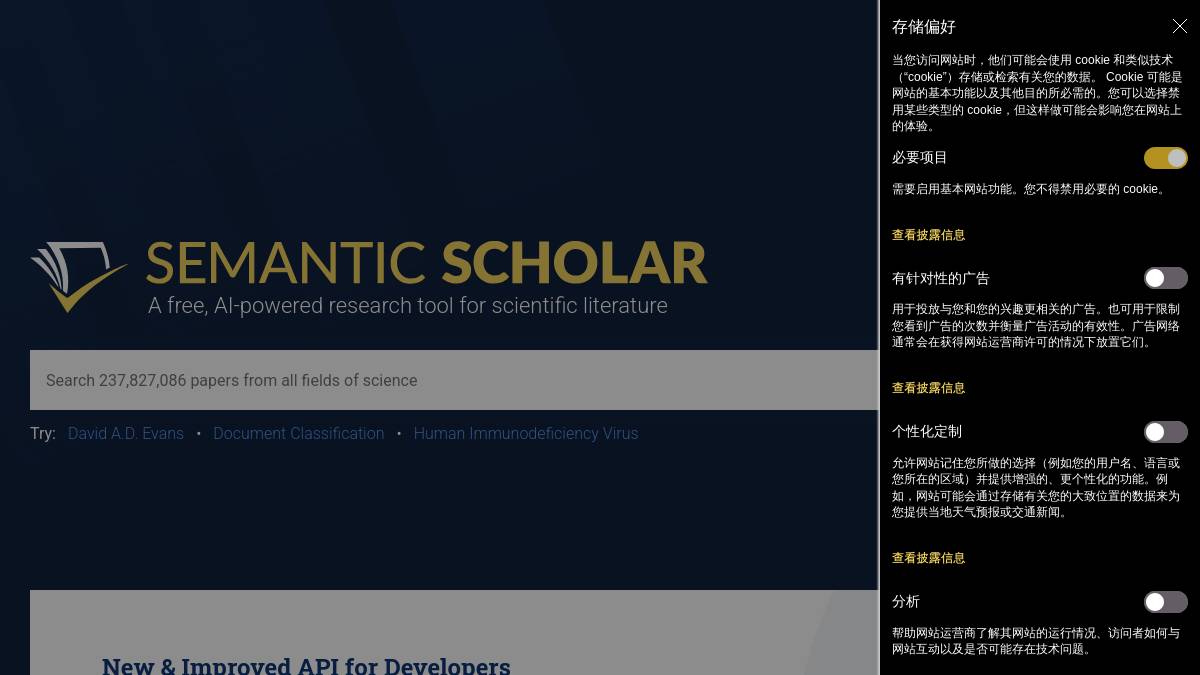Click the SEMANTIC SCHOLAR wordmark text
Screen dimensions: 1200x675
tap(427, 263)
